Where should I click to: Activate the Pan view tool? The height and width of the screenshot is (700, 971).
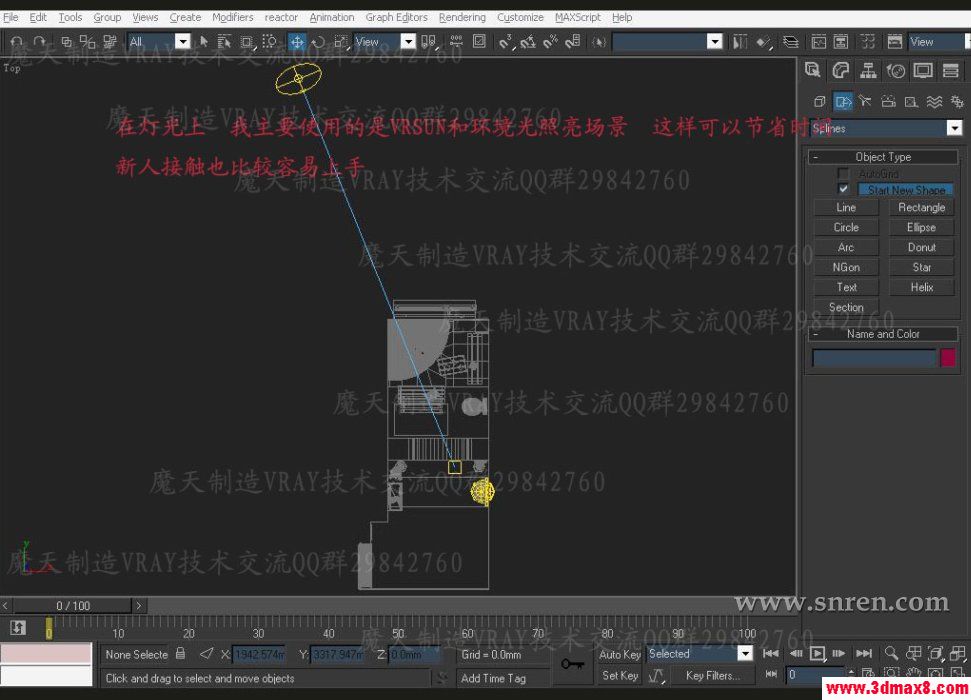point(913,673)
